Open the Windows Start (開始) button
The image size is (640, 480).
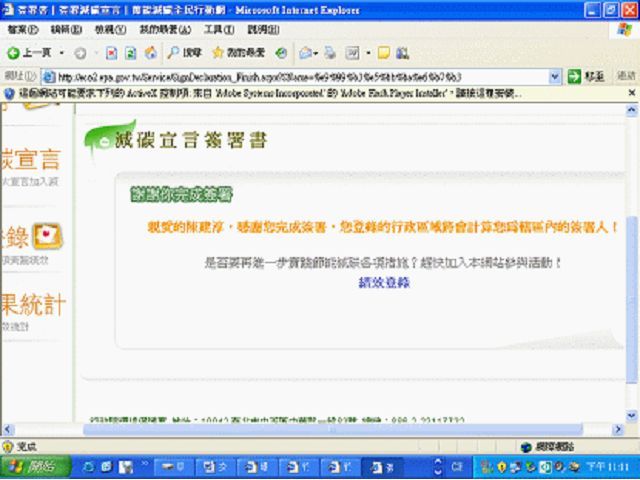coord(35,467)
